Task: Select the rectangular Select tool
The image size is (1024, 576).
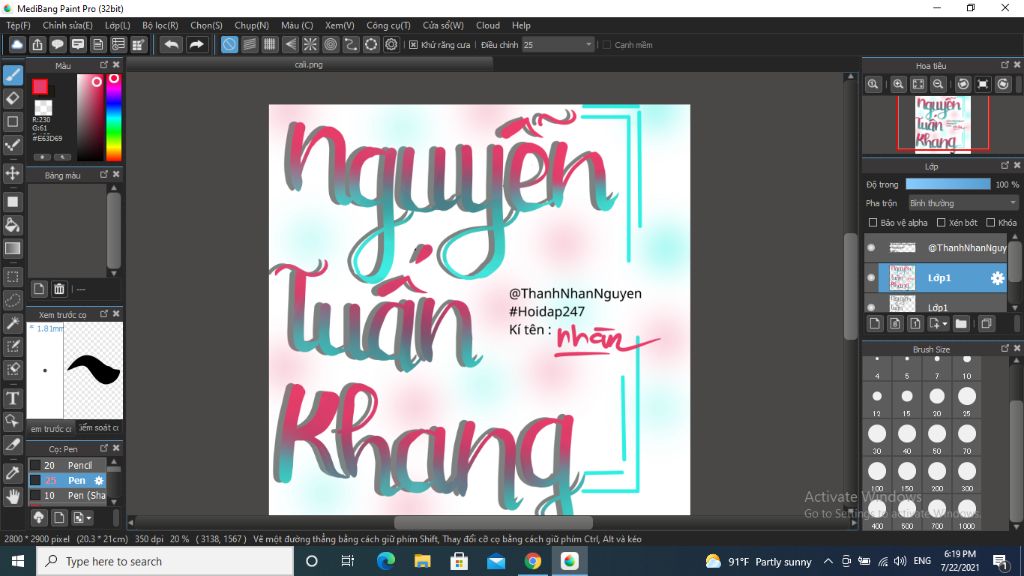Action: [12, 276]
